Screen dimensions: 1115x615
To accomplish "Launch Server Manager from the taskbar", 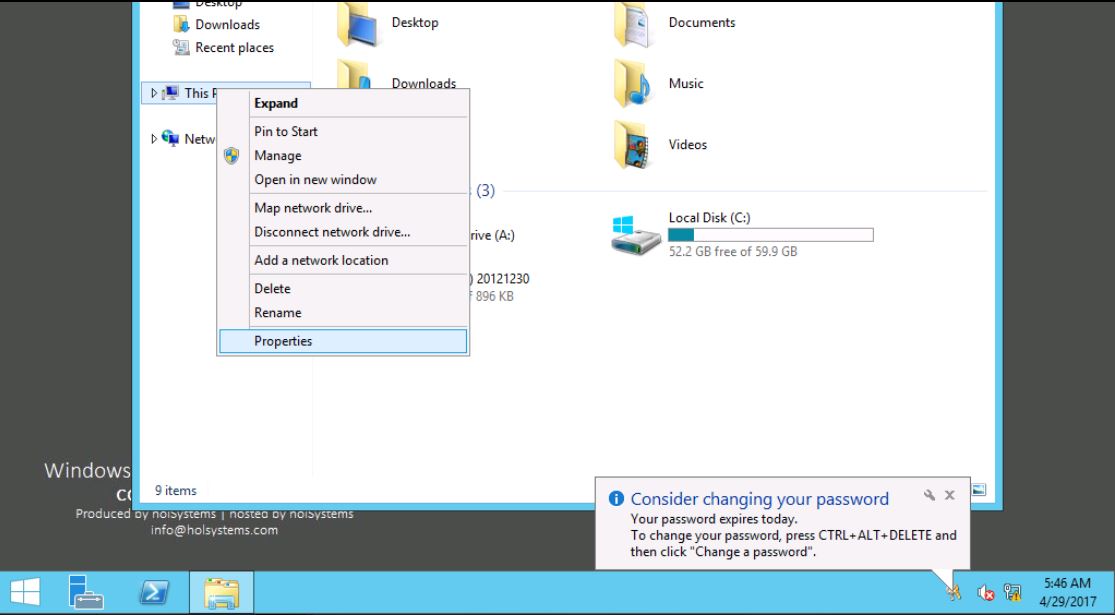I will click(86, 592).
